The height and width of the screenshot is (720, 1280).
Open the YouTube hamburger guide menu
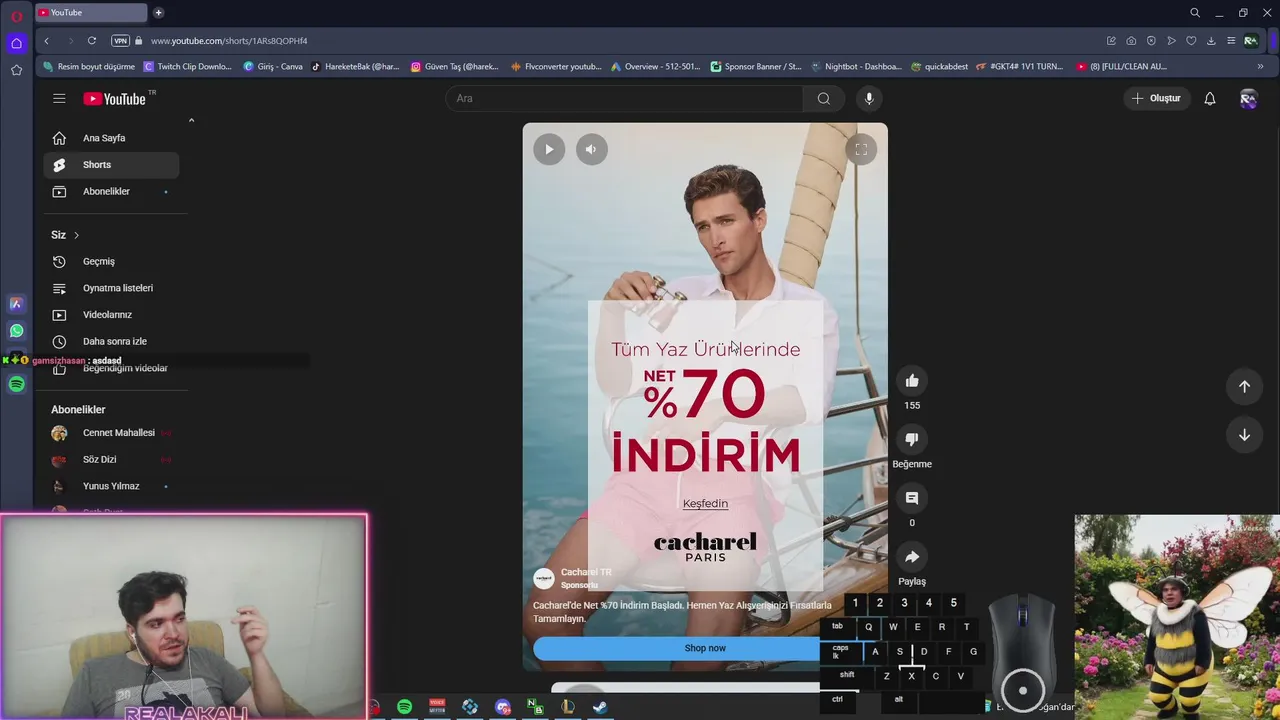click(59, 98)
